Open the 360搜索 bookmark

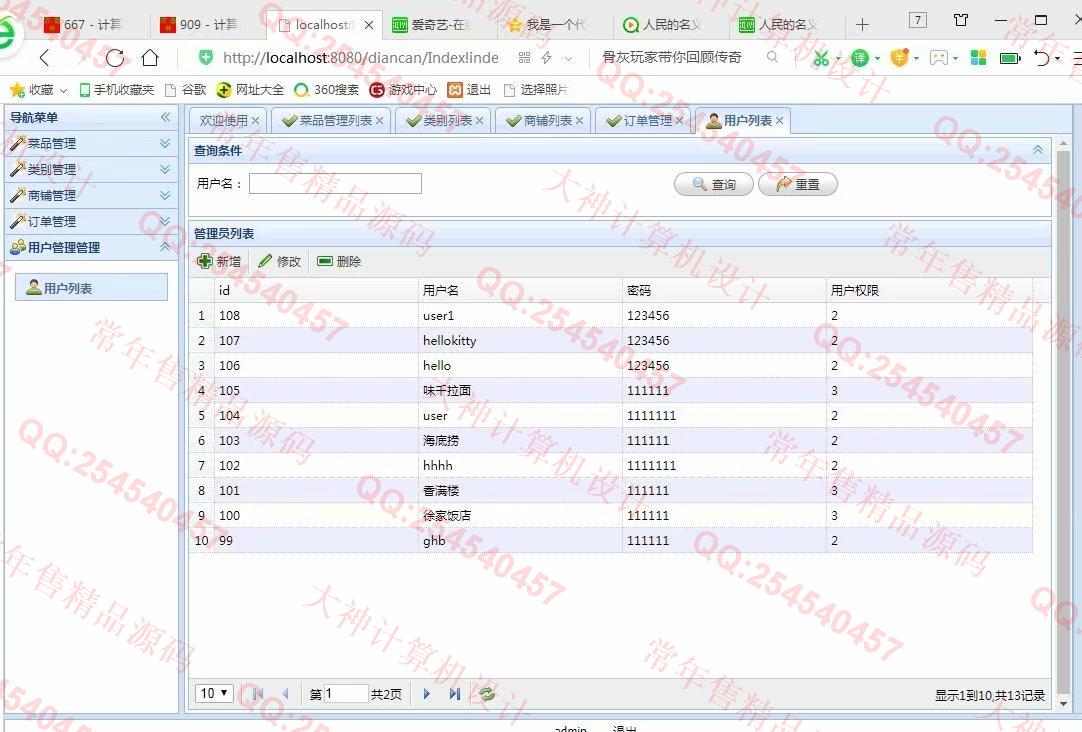coord(326,90)
